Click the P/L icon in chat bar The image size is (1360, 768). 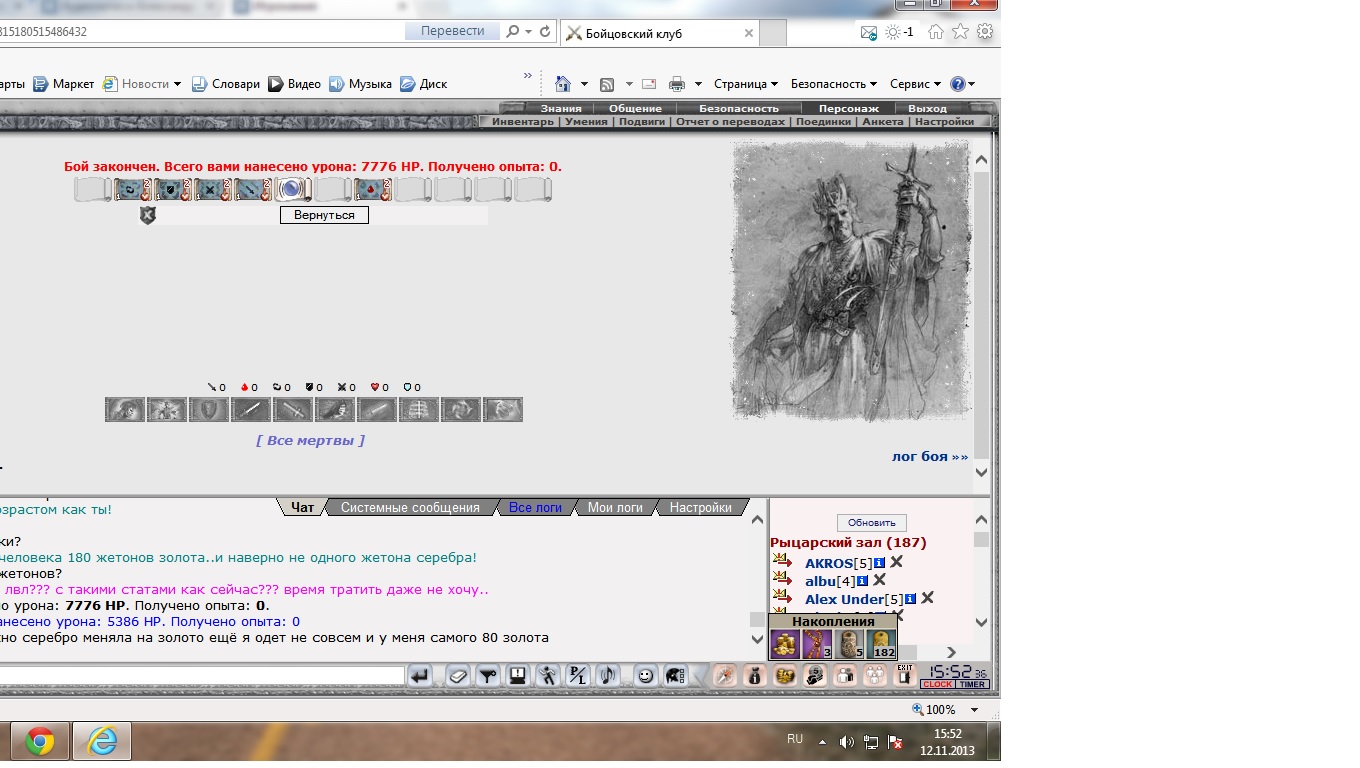578,676
